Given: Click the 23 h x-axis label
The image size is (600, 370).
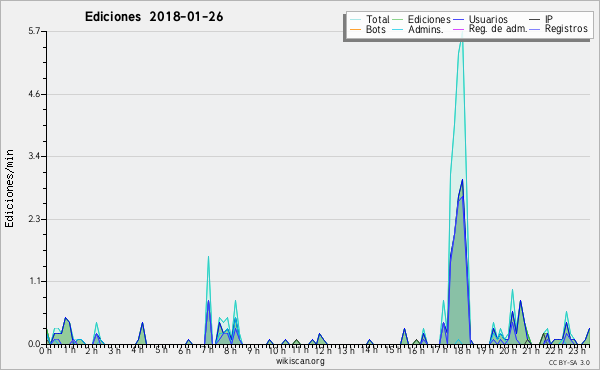Looking at the screenshot, I should tap(577, 350).
